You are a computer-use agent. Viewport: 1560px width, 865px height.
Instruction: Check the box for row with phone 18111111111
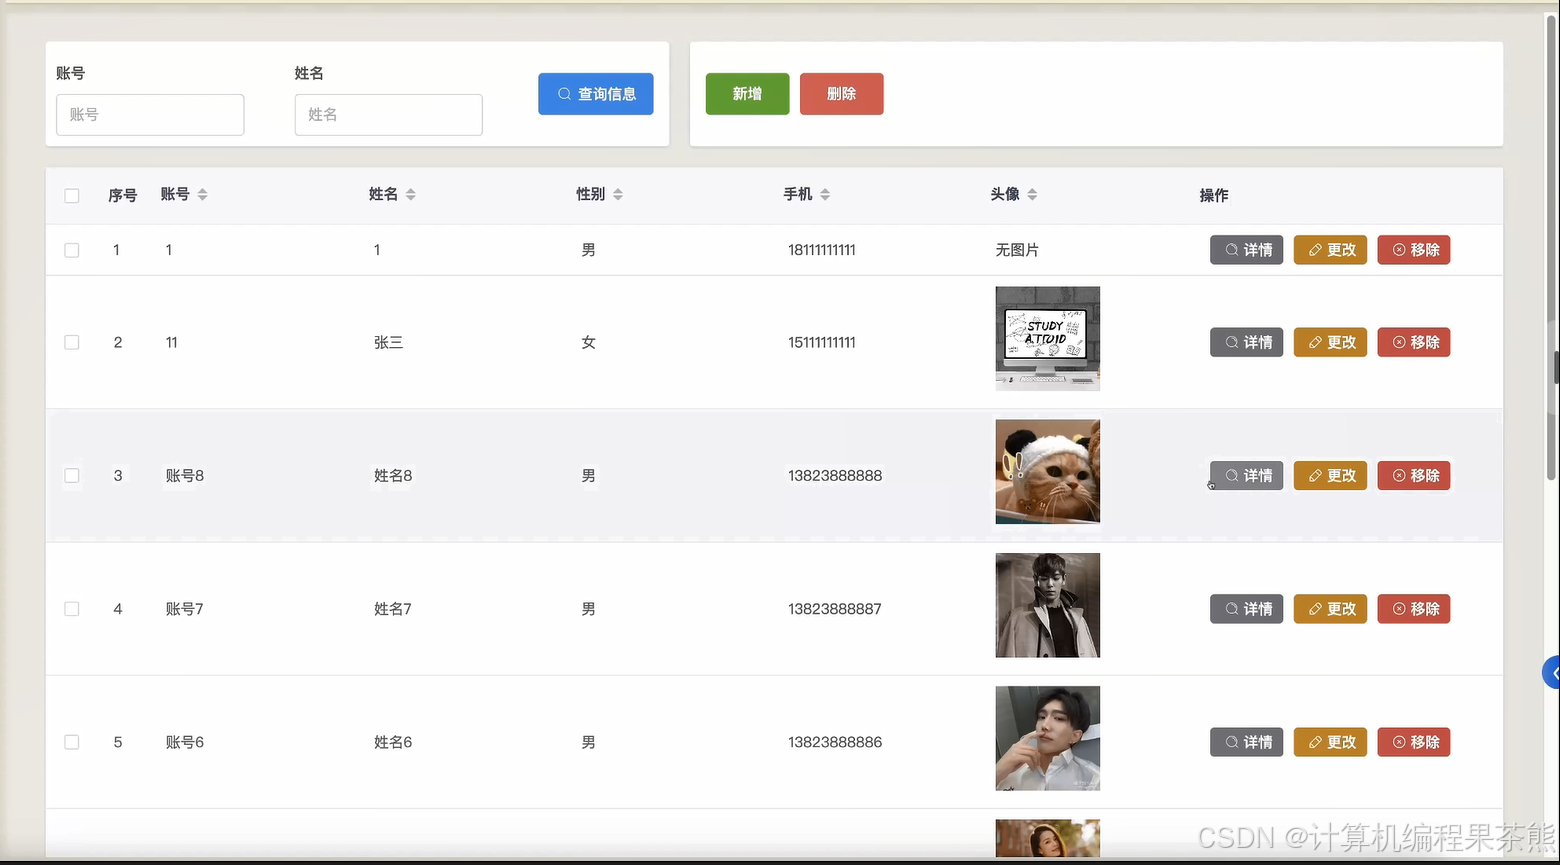click(x=72, y=250)
